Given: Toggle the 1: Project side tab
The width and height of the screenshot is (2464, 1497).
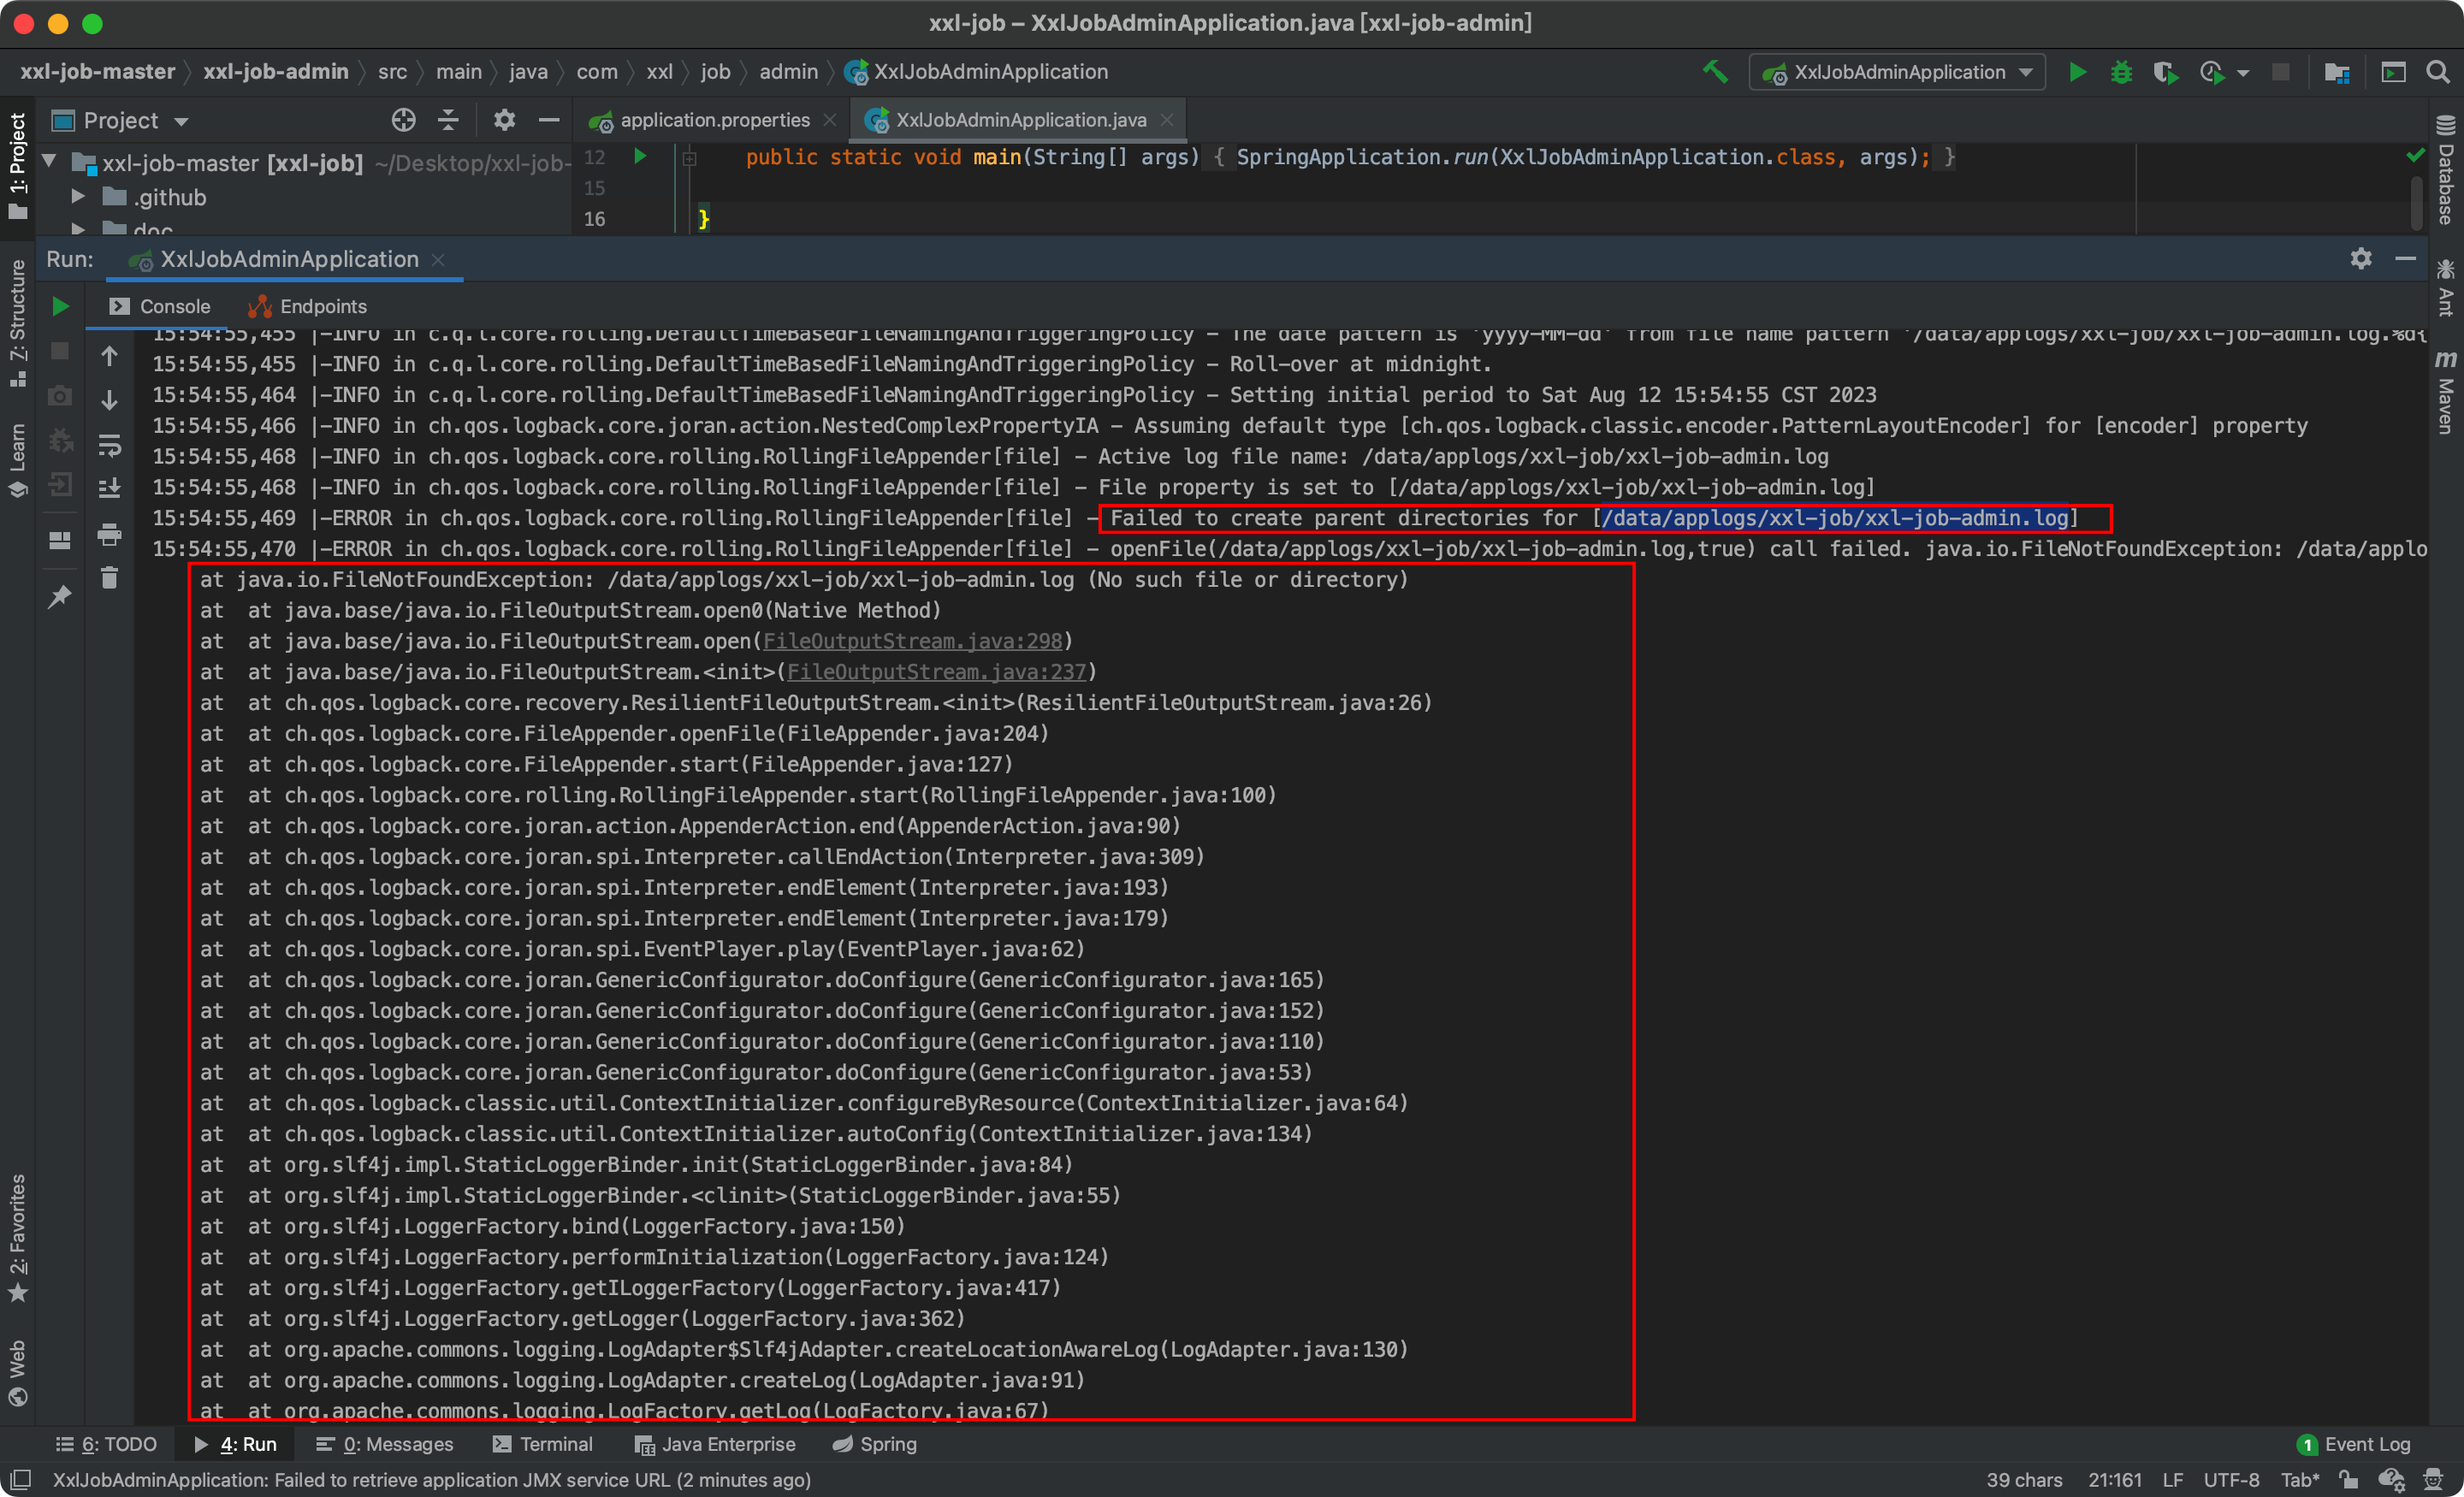Looking at the screenshot, I should pos(17,166).
